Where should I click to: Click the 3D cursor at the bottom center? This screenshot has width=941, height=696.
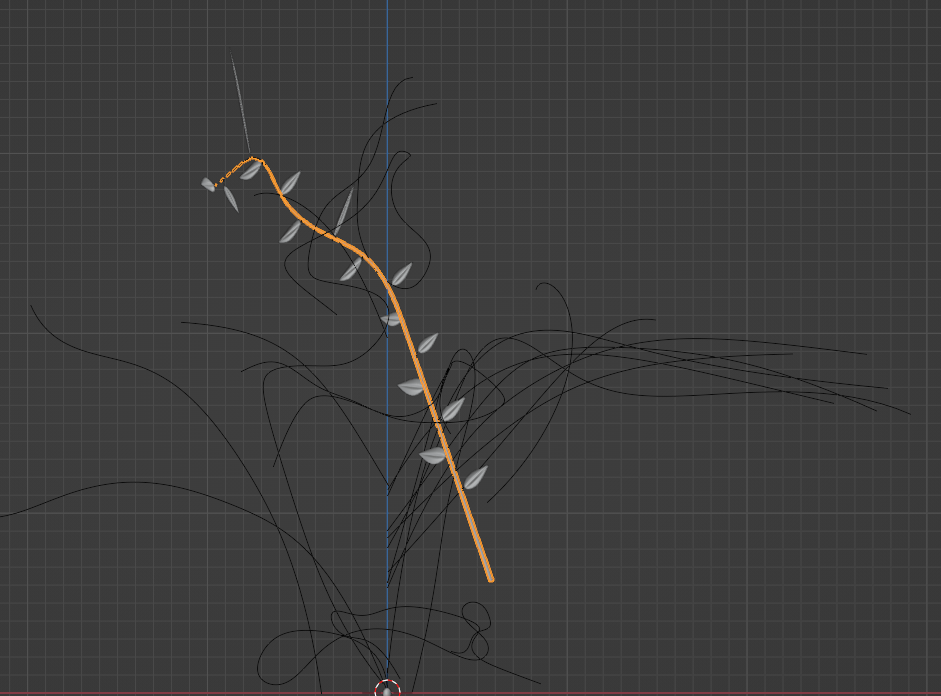387,689
